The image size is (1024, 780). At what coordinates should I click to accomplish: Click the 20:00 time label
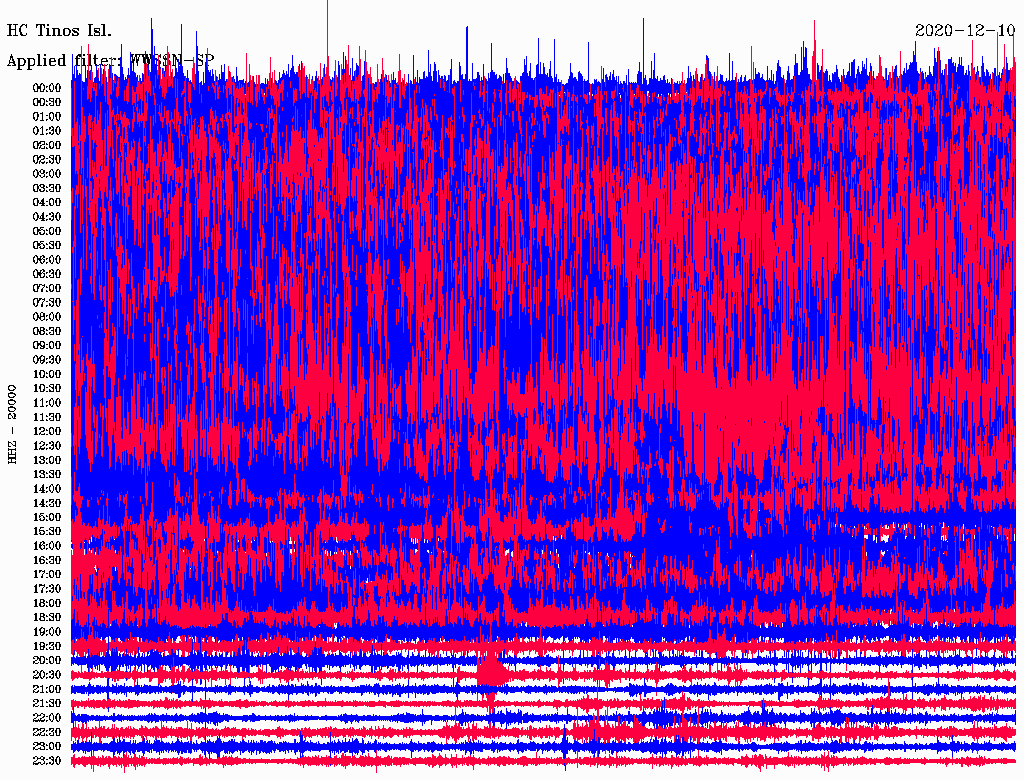[46, 660]
